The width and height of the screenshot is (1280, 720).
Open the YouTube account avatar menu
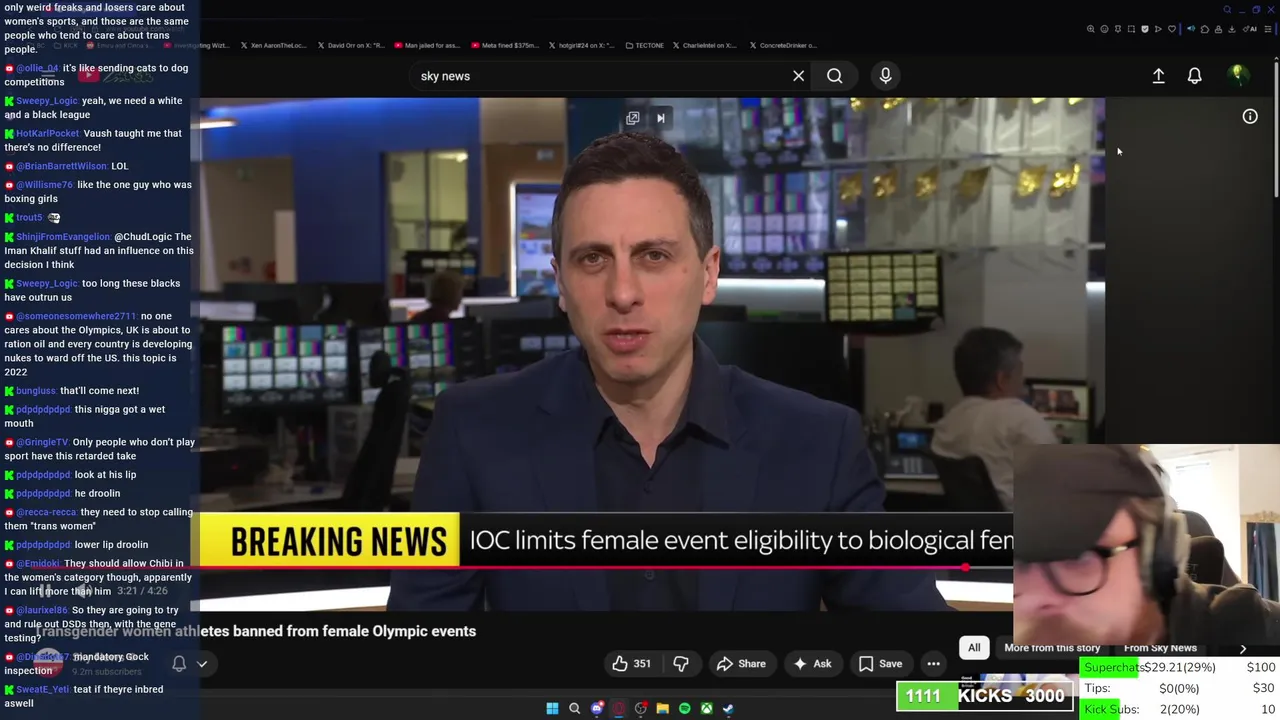(x=1238, y=76)
